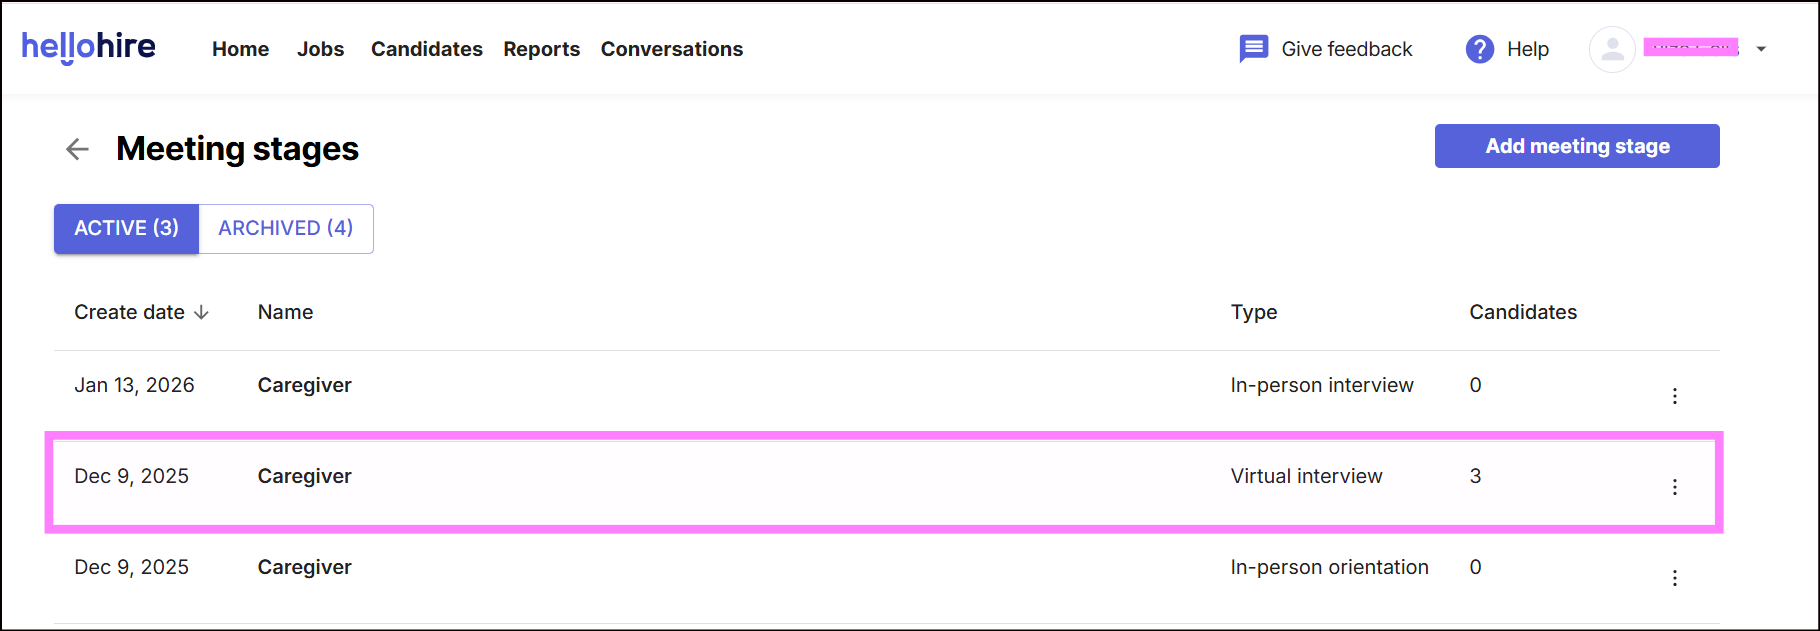The image size is (1820, 631).
Task: Select the Dec 9, 2025 Virtual interview row
Action: click(x=884, y=482)
